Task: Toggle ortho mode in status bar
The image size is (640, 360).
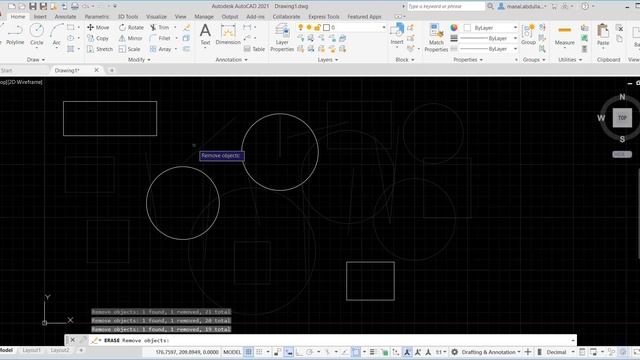Action: pos(299,352)
